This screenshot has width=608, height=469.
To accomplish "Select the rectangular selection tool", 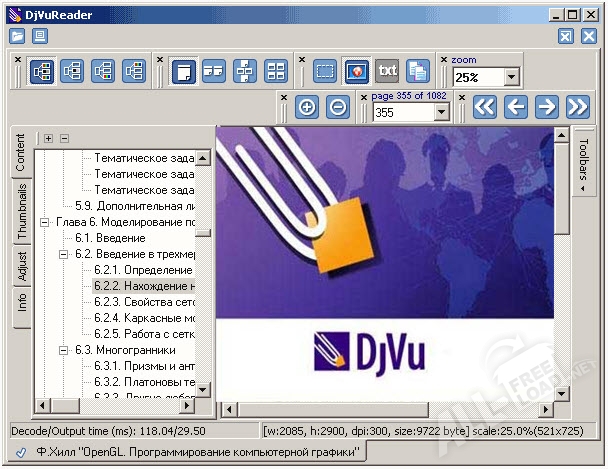I will coord(325,71).
